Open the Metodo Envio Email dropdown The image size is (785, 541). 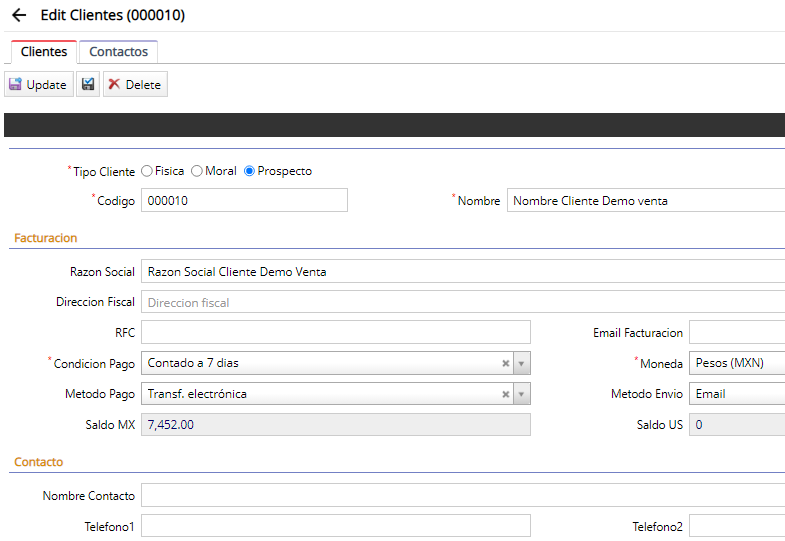coord(737,394)
